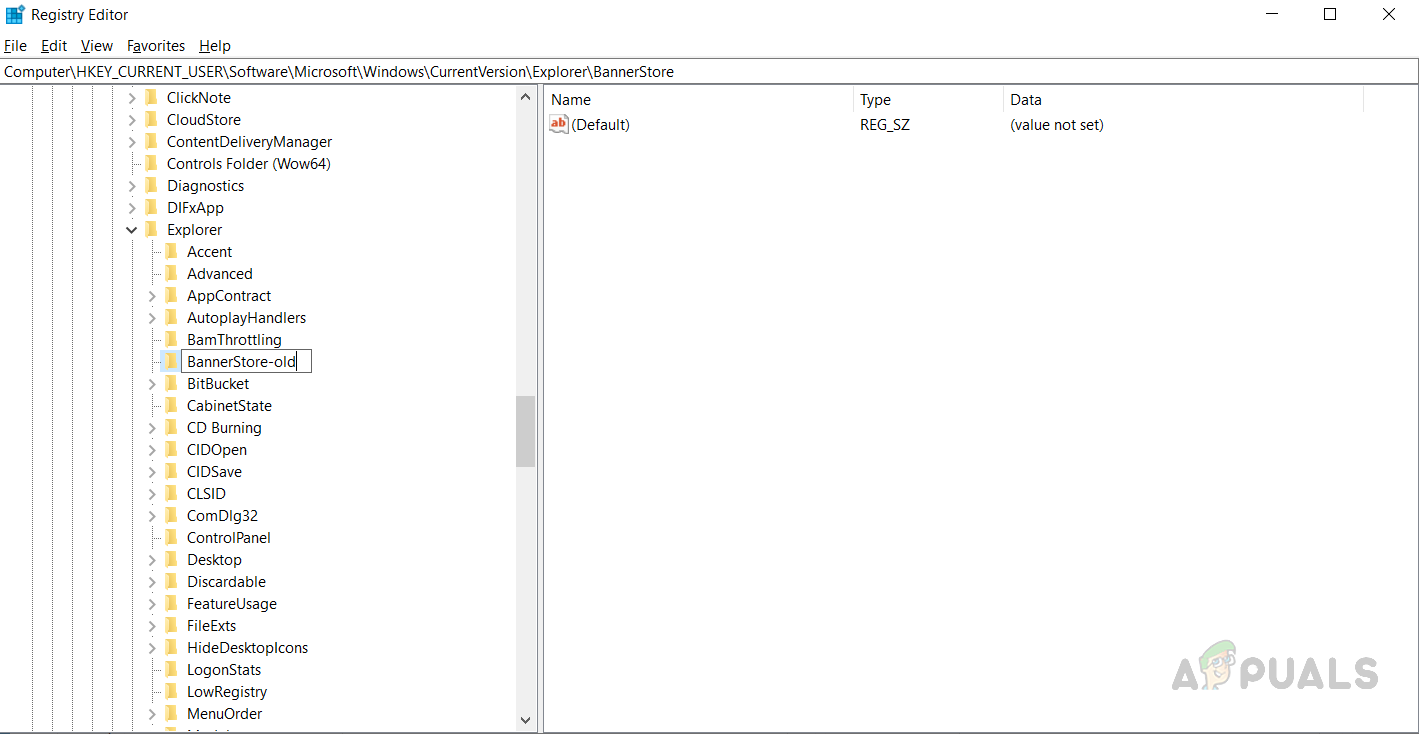The image size is (1419, 734).
Task: Maximize the Registry Editor window
Action: 1330,14
